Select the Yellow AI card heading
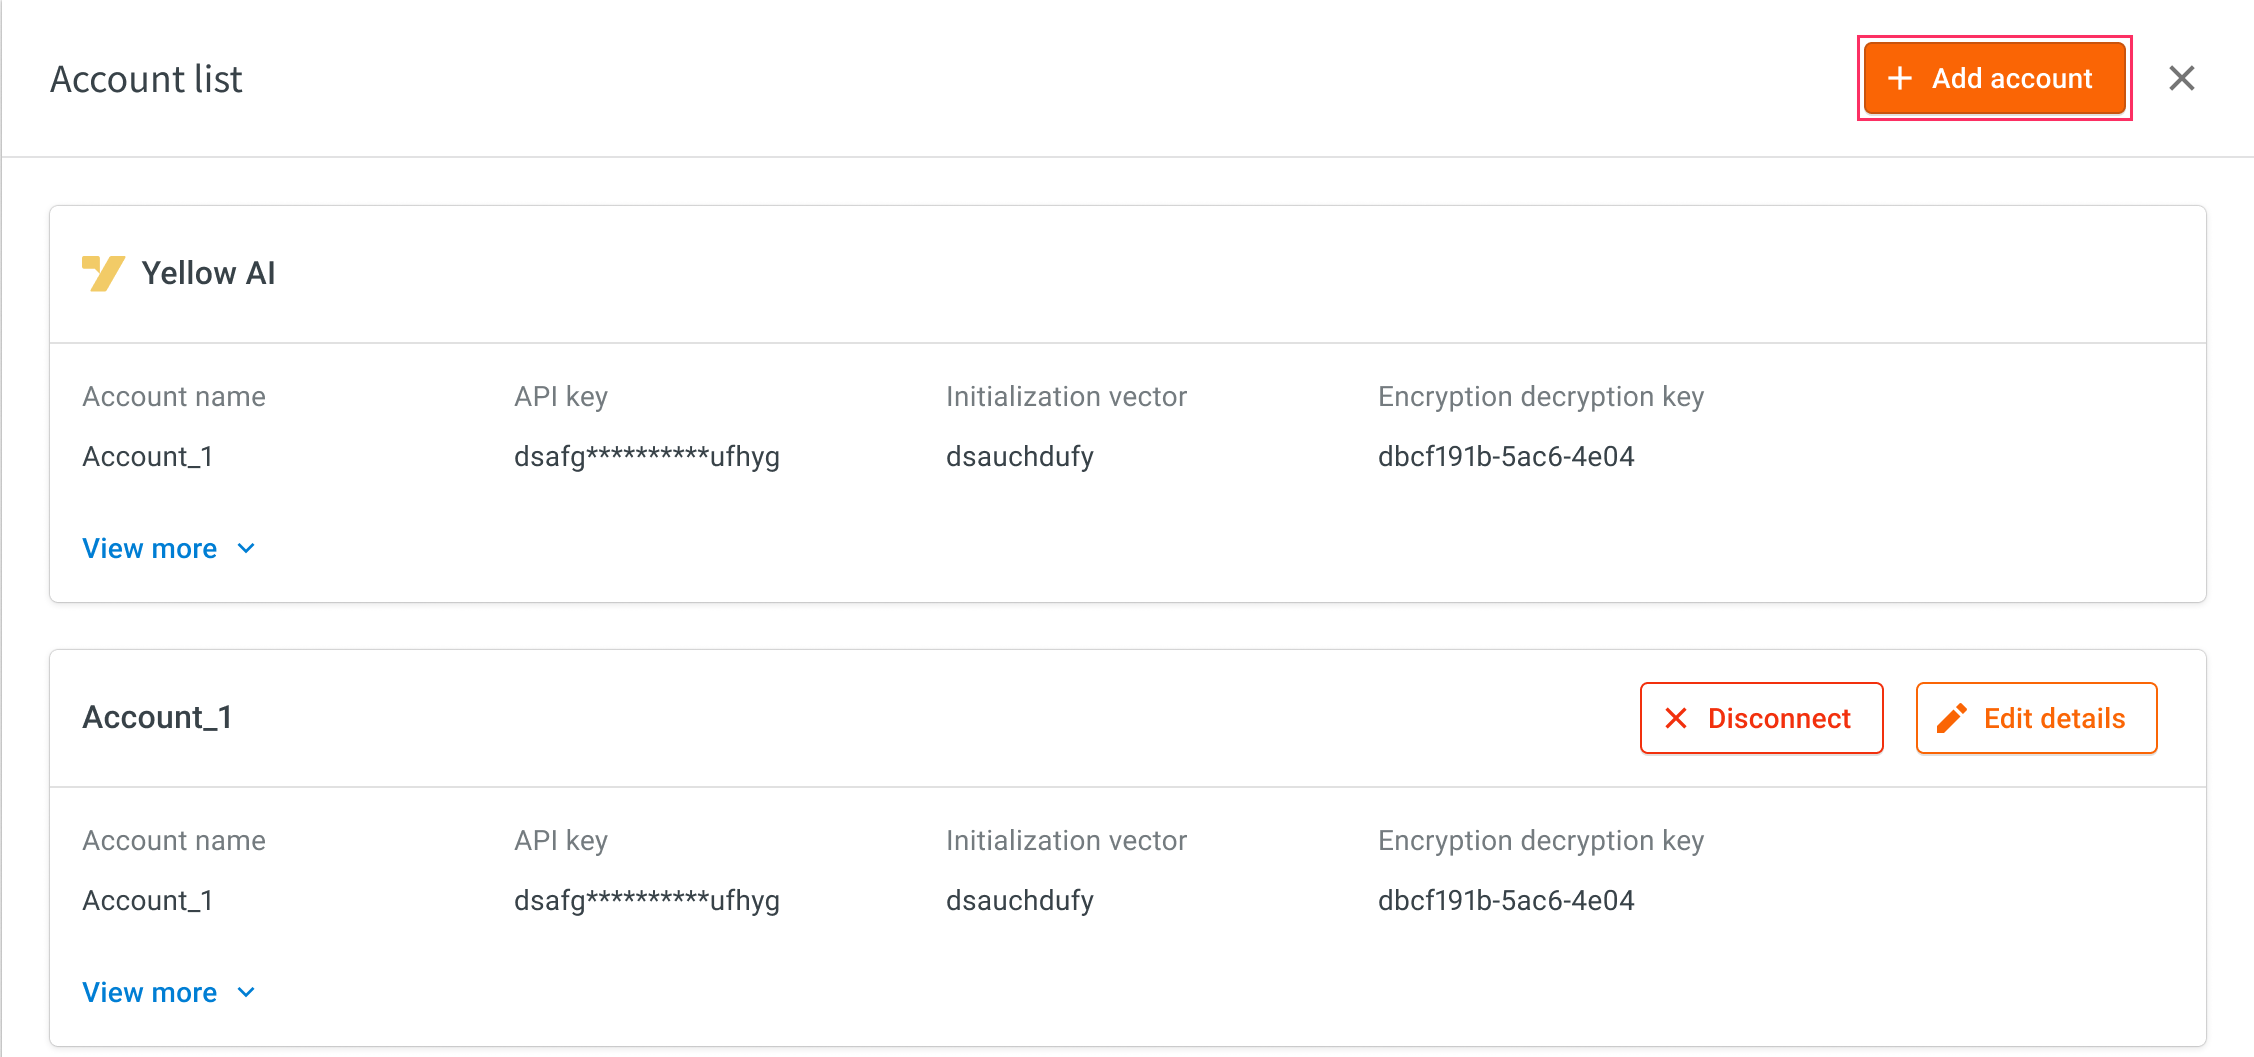Viewport: 2254px width, 1057px height. (x=208, y=273)
